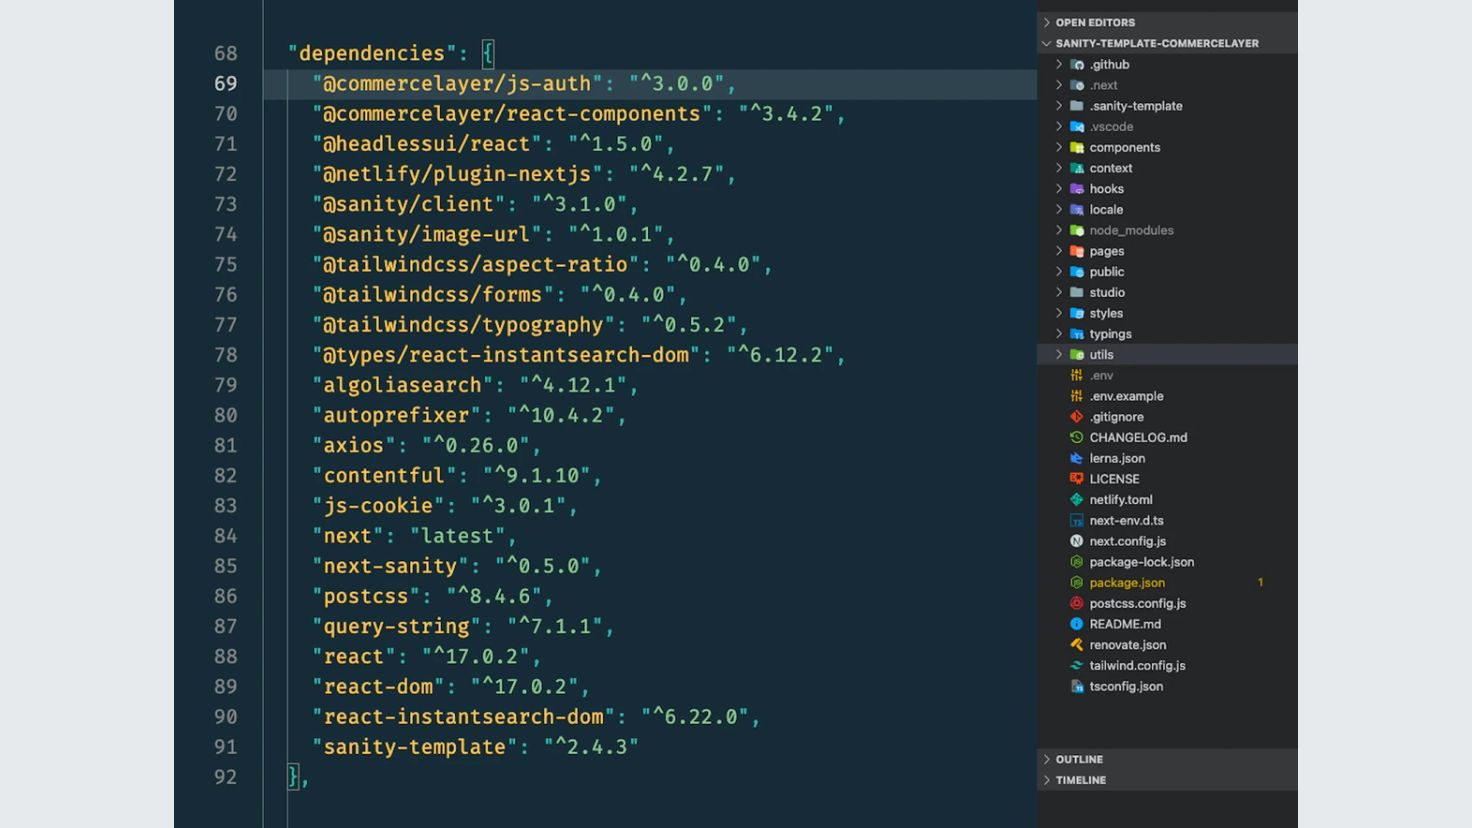The width and height of the screenshot is (1472, 828).
Task: Click the netlify.toml file icon
Action: click(1077, 500)
